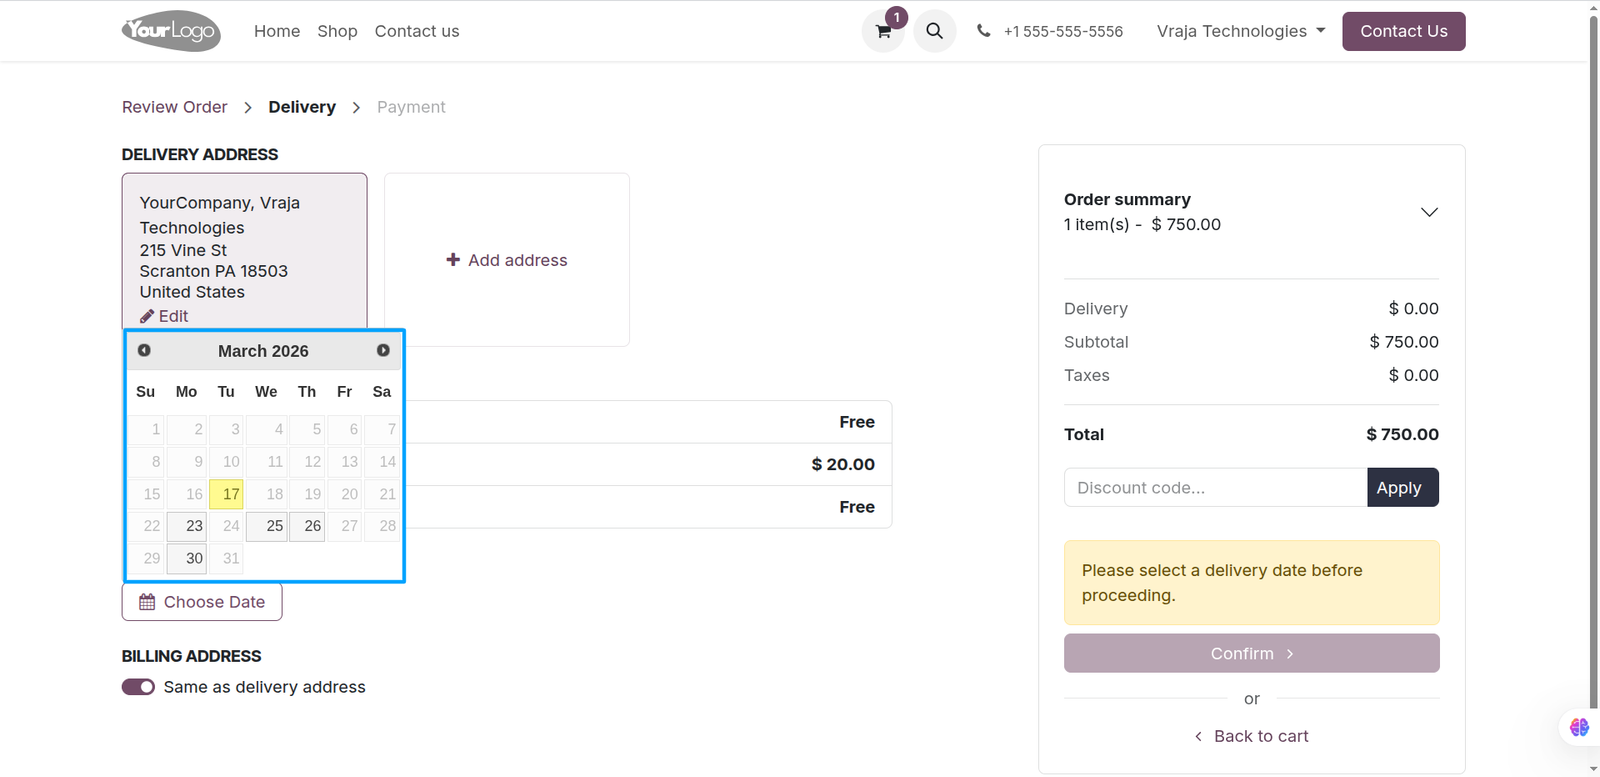Click the Apply discount button
This screenshot has height=777, width=1600.
point(1402,488)
